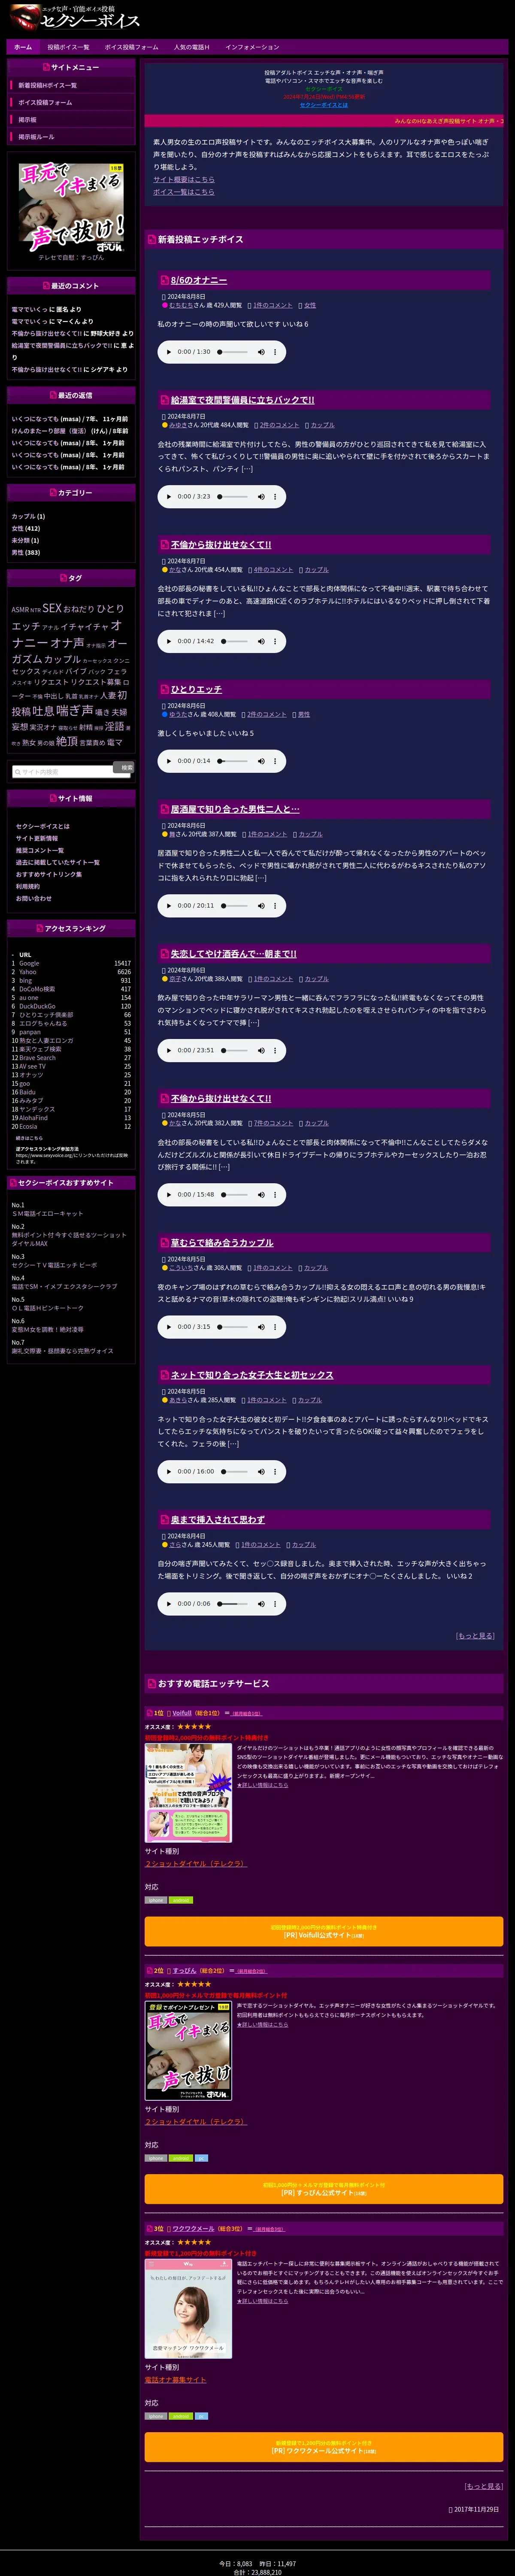Open more options on 0:06 audio player
The width and height of the screenshot is (515, 2576).
point(275,1603)
